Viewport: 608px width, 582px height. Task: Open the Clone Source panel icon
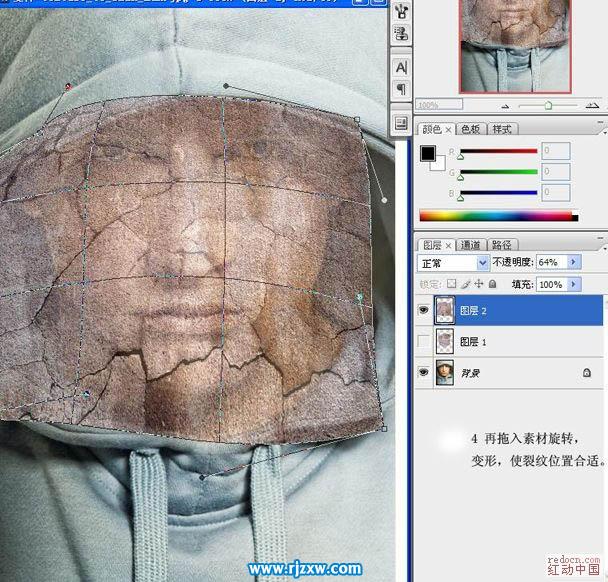click(x=401, y=33)
